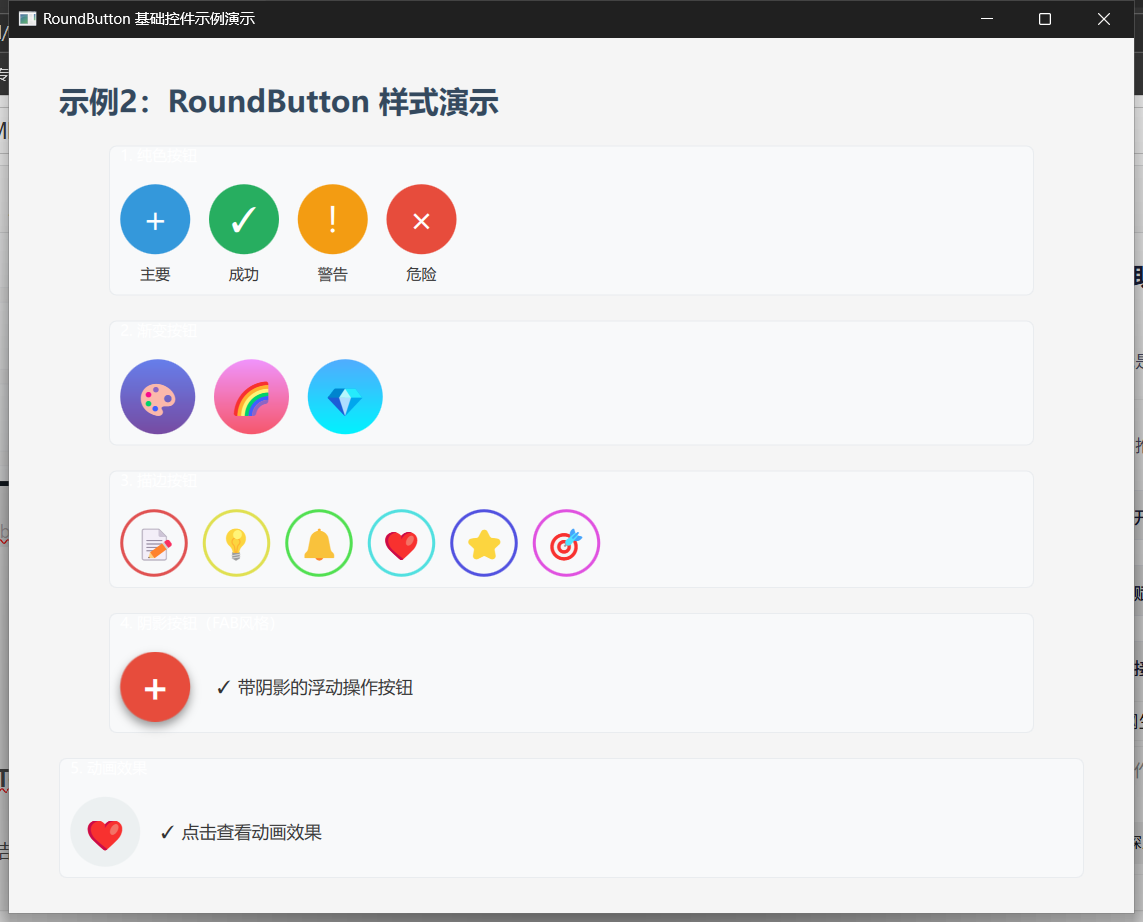This screenshot has width=1143, height=922.
Task: Click the green 成功 checkmark button
Action: tap(243, 219)
